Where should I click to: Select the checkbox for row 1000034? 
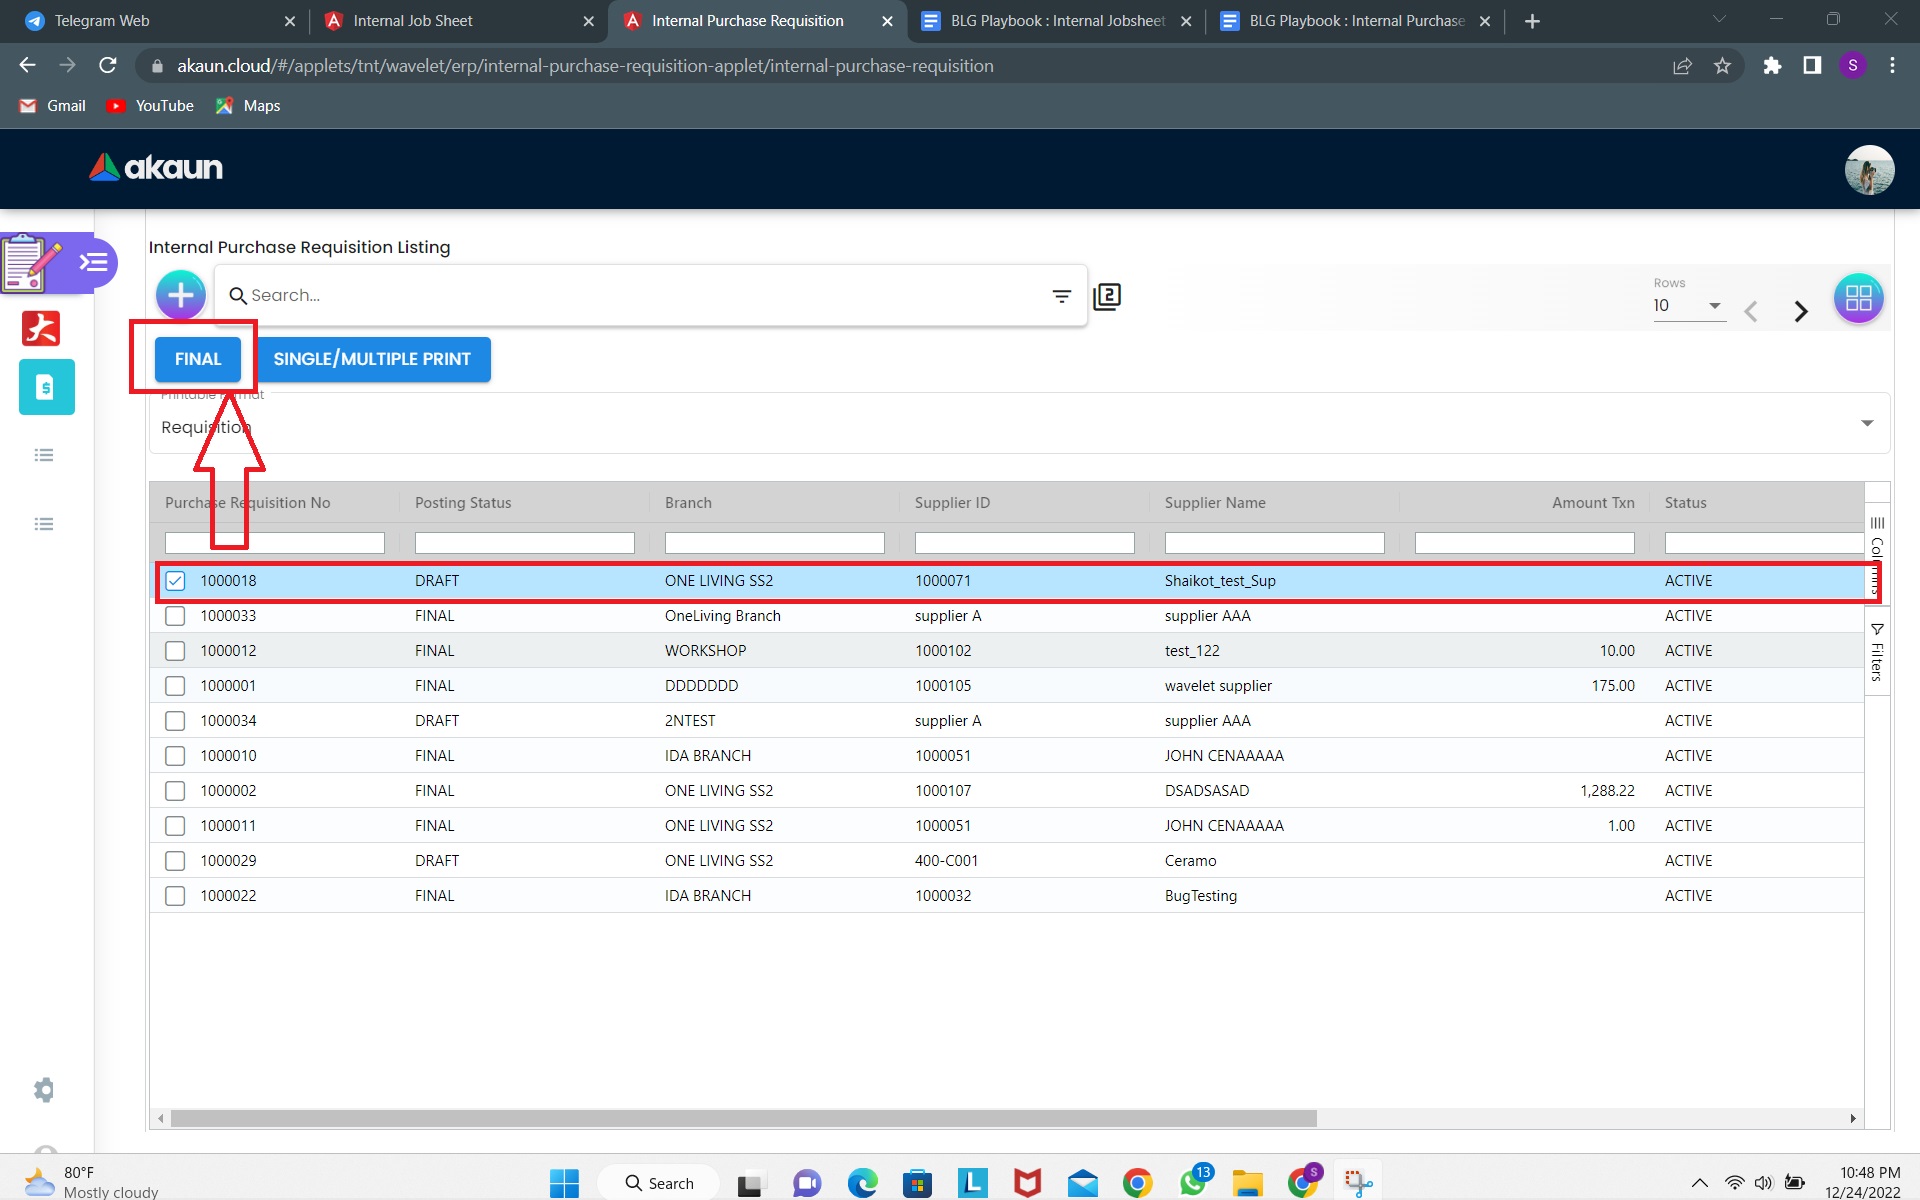coord(175,721)
